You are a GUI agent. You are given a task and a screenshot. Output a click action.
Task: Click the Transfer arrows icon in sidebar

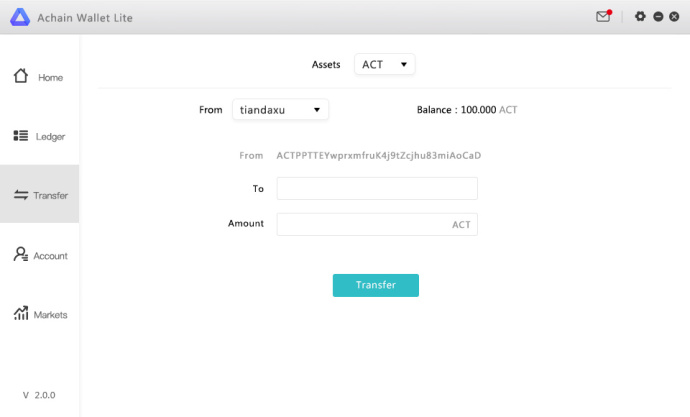21,195
